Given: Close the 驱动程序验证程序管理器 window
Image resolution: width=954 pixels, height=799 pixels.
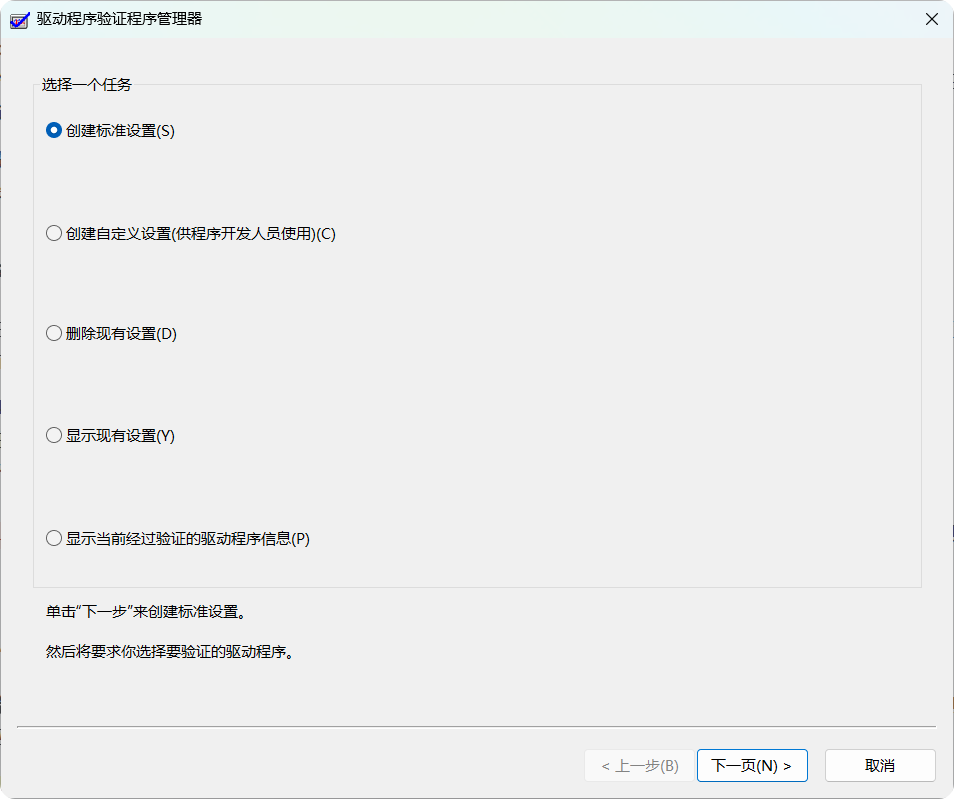Looking at the screenshot, I should [x=931, y=19].
